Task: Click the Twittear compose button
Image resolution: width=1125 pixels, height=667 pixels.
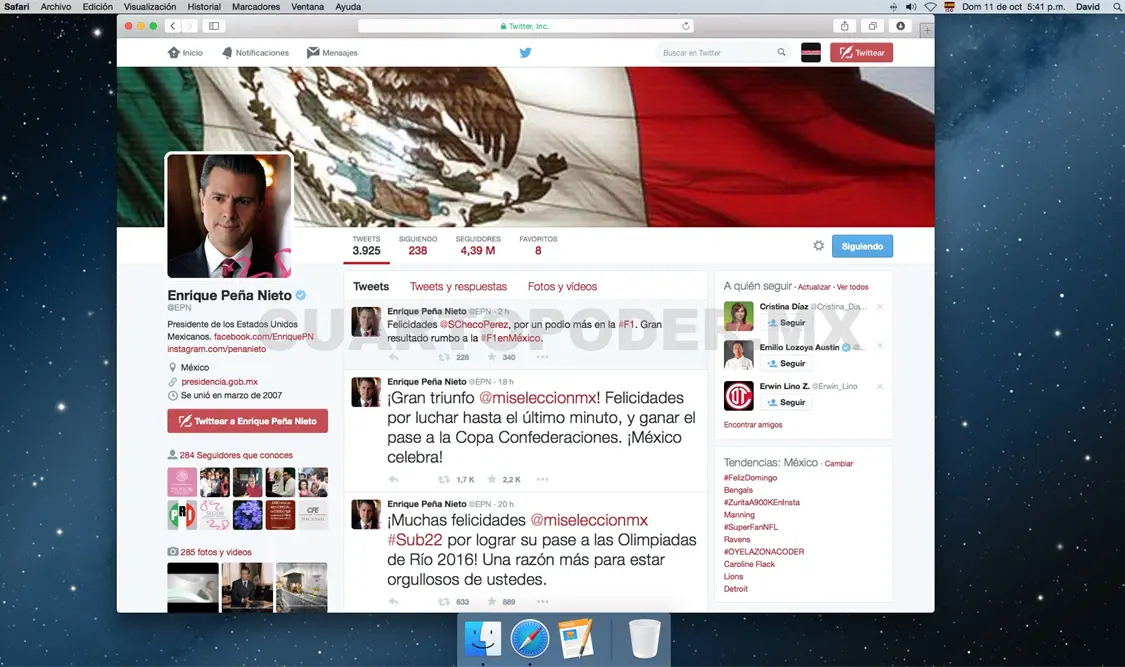Action: 862,52
